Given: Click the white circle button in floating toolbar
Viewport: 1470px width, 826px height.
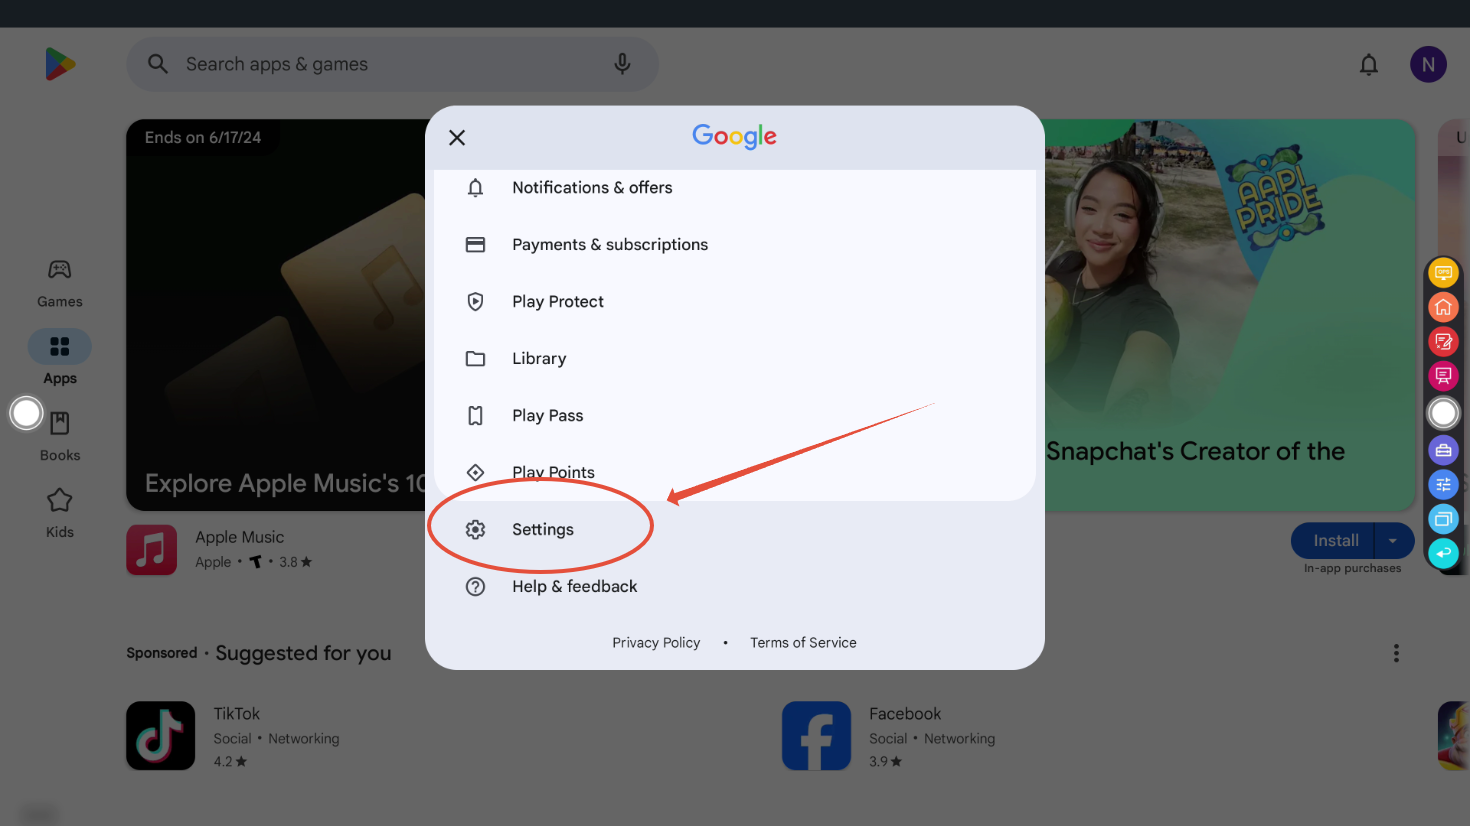Looking at the screenshot, I should [x=1443, y=413].
